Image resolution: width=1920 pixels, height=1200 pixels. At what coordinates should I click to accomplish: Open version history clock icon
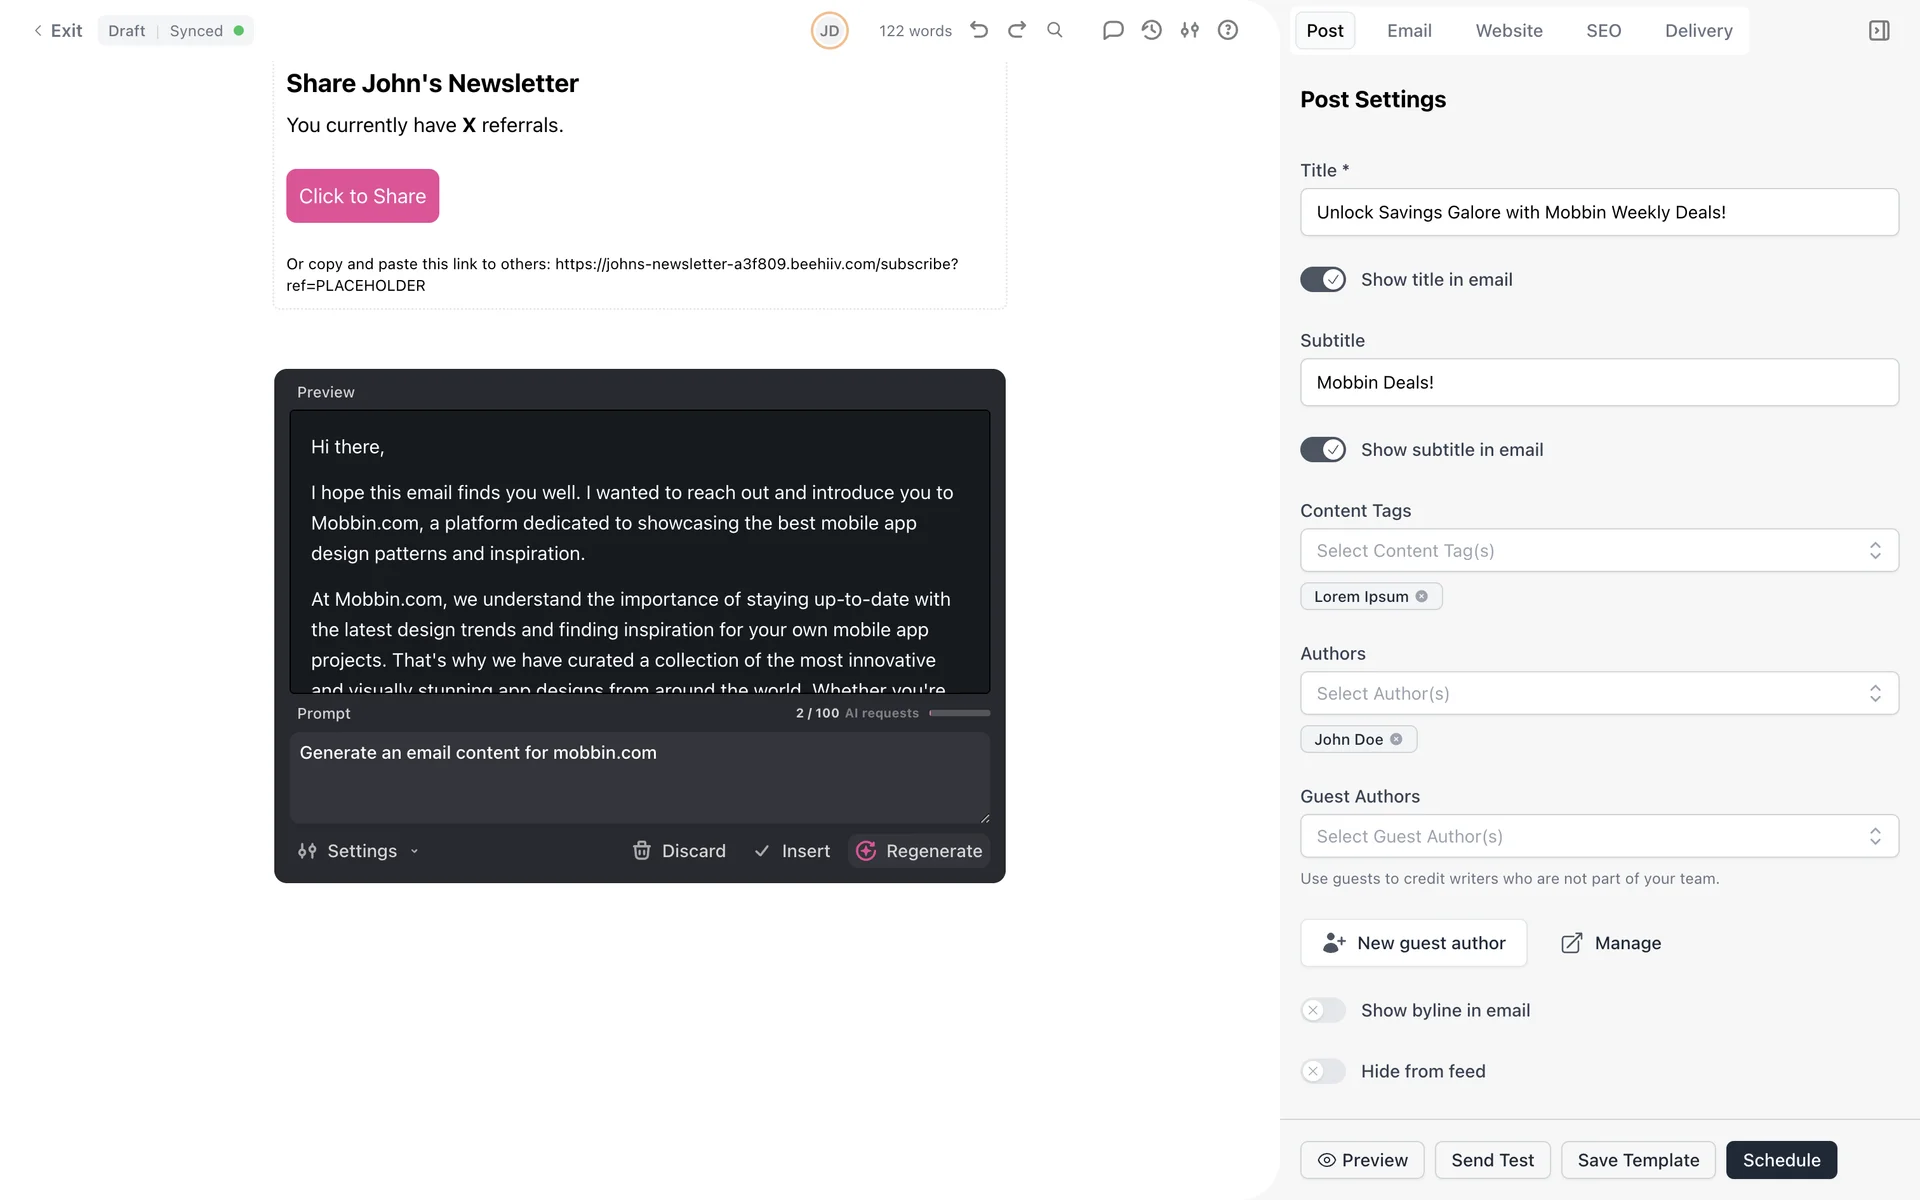point(1152,30)
